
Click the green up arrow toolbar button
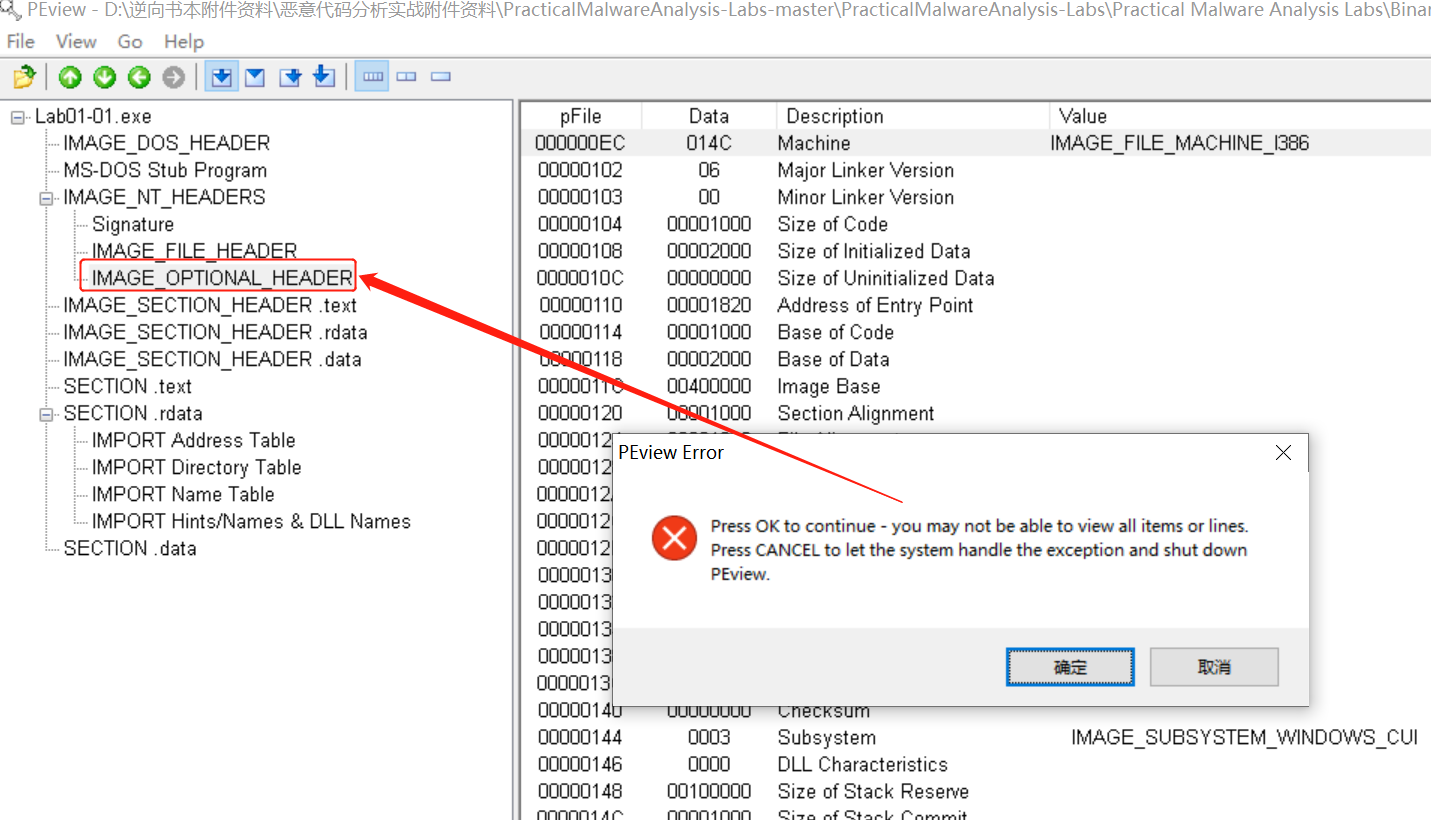coord(70,77)
